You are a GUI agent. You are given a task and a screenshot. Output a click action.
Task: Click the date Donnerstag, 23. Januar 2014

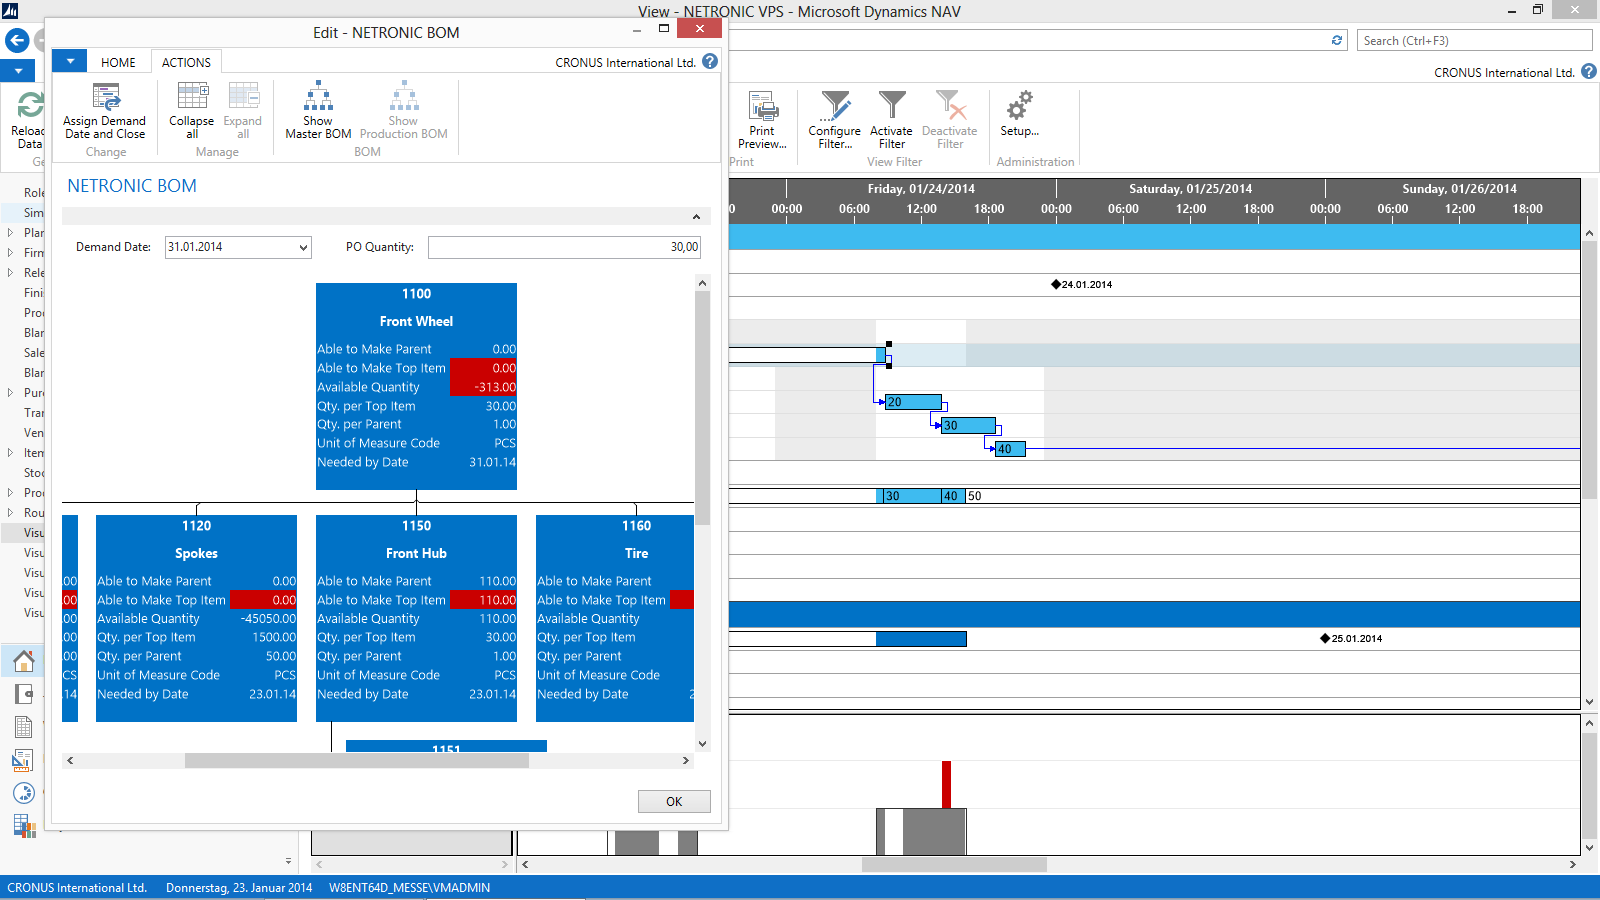click(239, 888)
